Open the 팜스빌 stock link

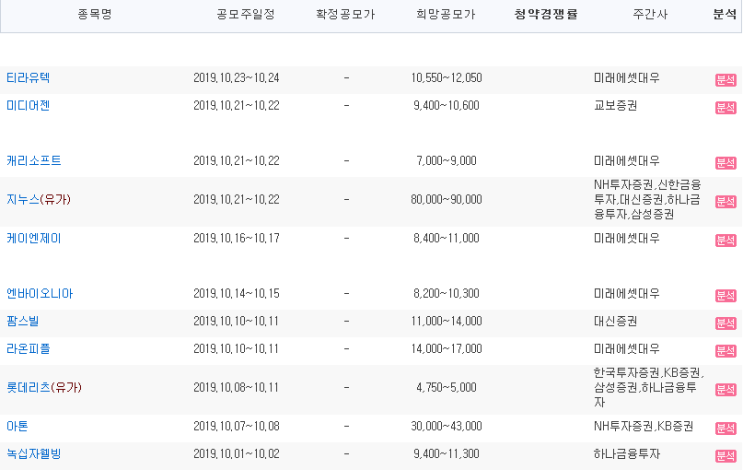(22, 321)
